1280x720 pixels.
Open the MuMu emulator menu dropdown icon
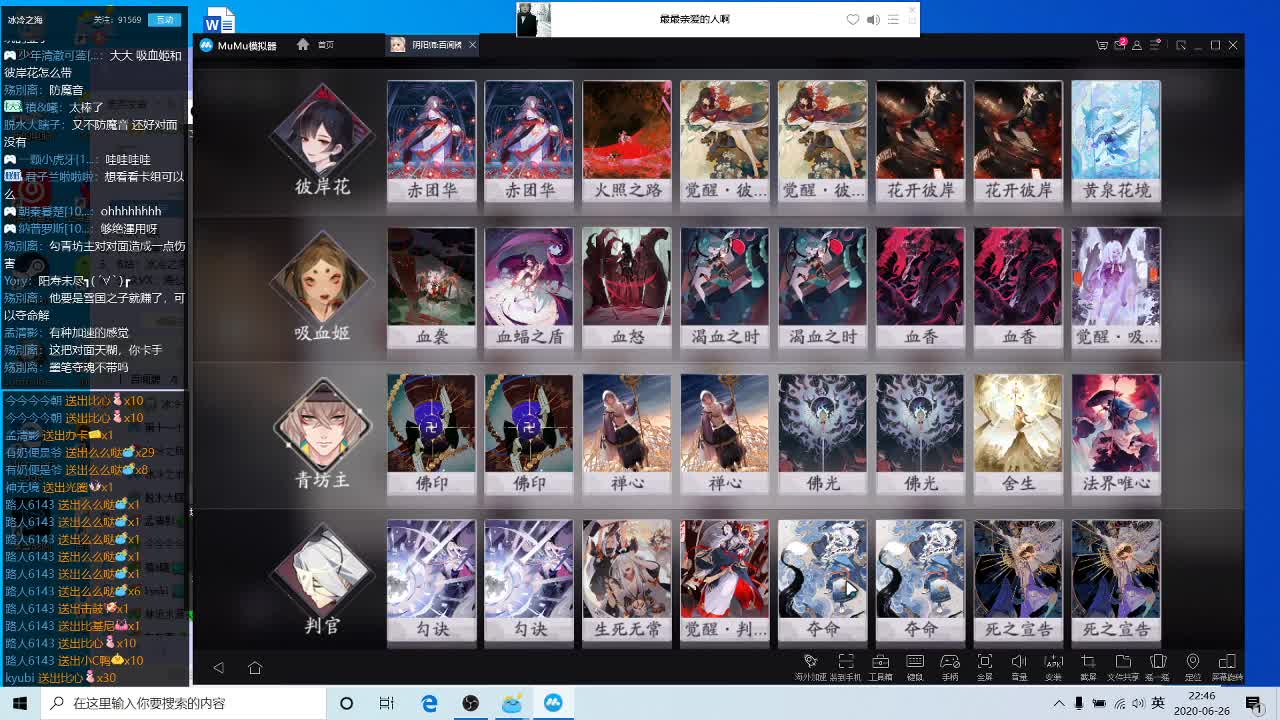click(1155, 45)
